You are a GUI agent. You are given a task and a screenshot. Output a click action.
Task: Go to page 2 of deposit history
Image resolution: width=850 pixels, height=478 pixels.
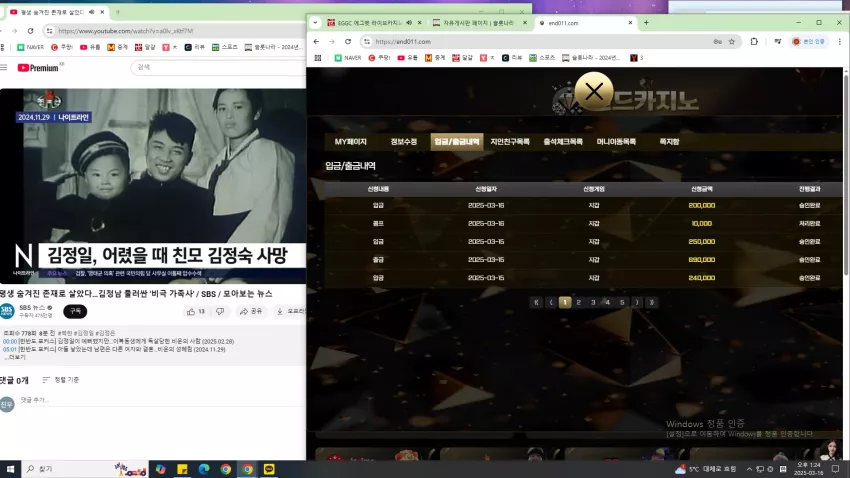tap(578, 302)
